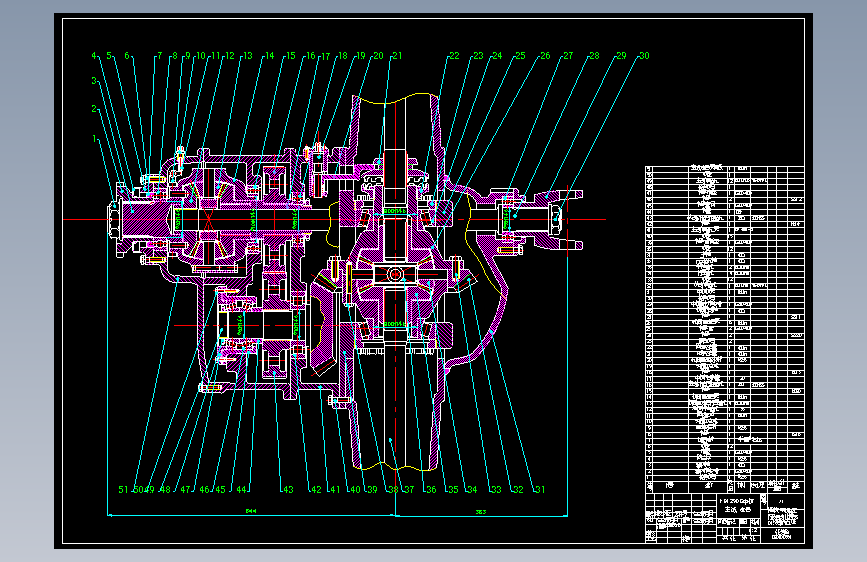Select part callout number 14
The image size is (867, 562).
point(269,56)
